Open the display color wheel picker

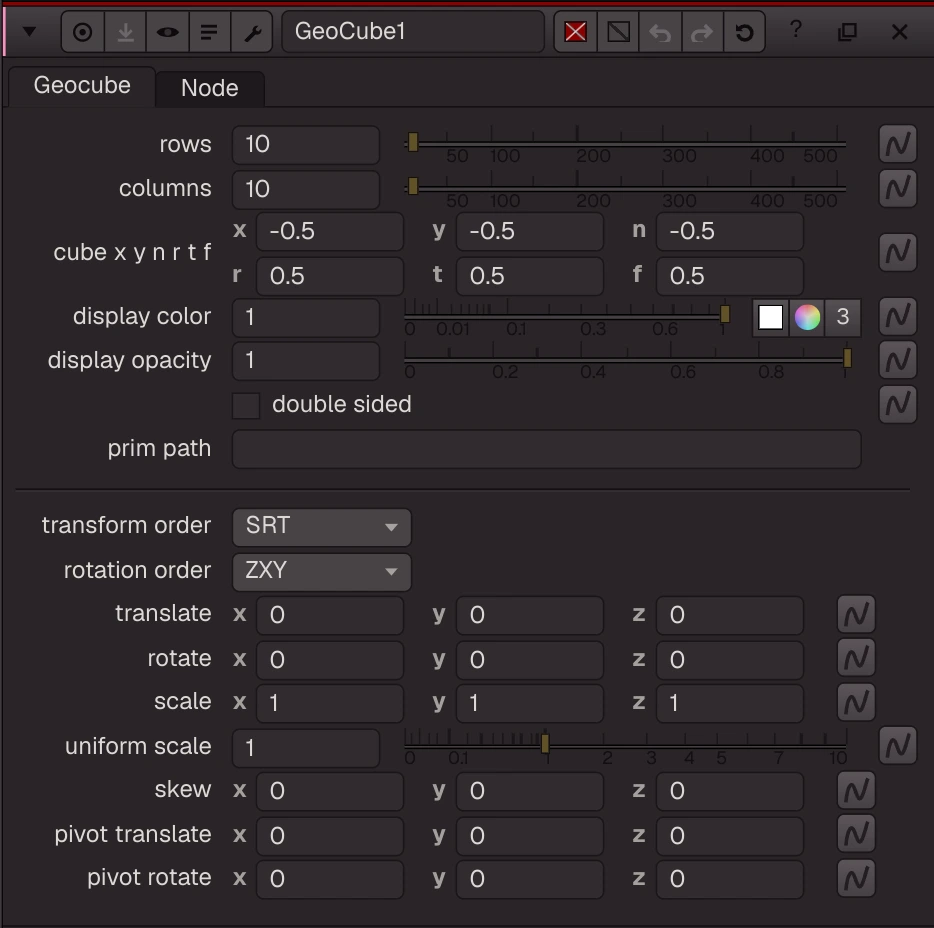point(807,317)
